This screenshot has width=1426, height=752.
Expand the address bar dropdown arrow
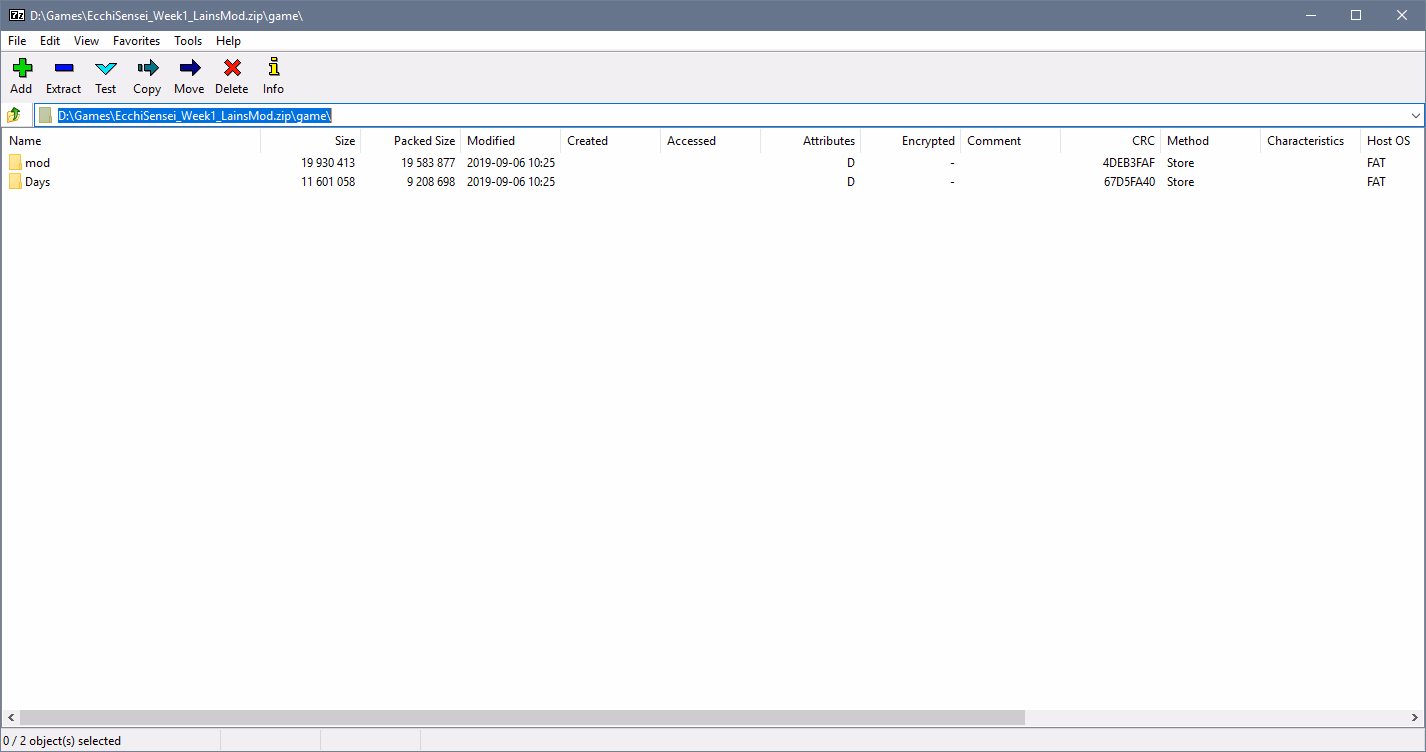[x=1415, y=115]
